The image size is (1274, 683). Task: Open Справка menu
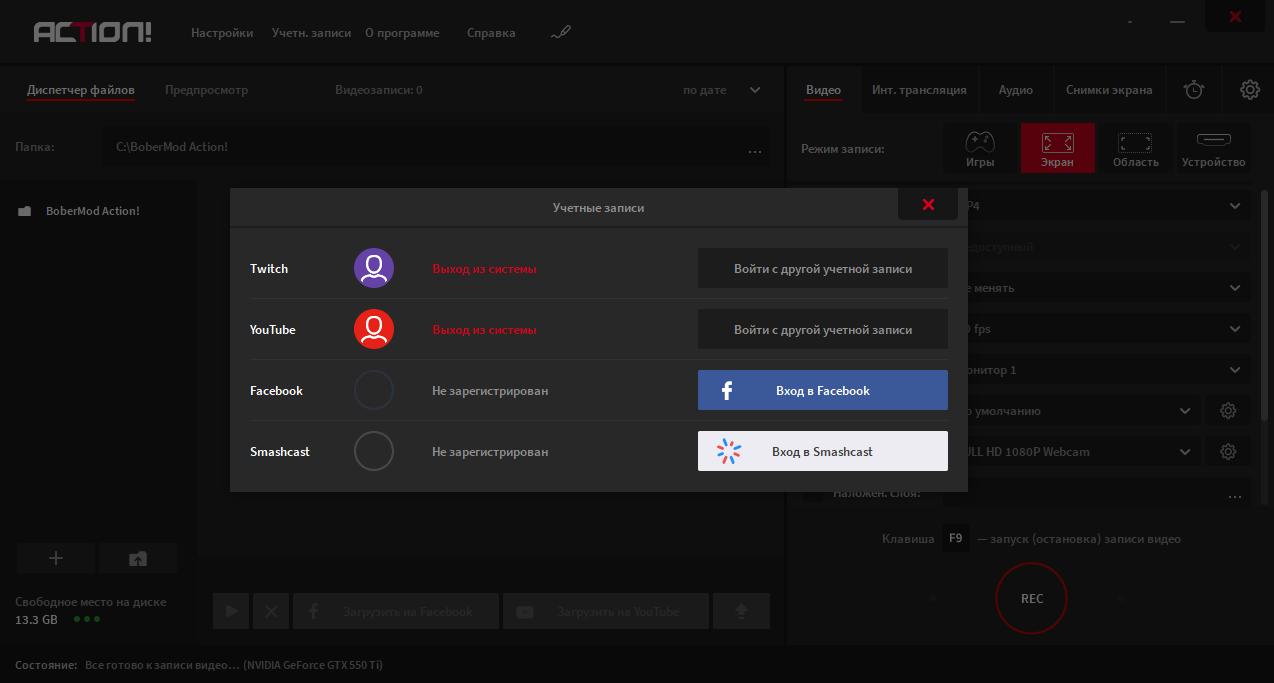491,33
